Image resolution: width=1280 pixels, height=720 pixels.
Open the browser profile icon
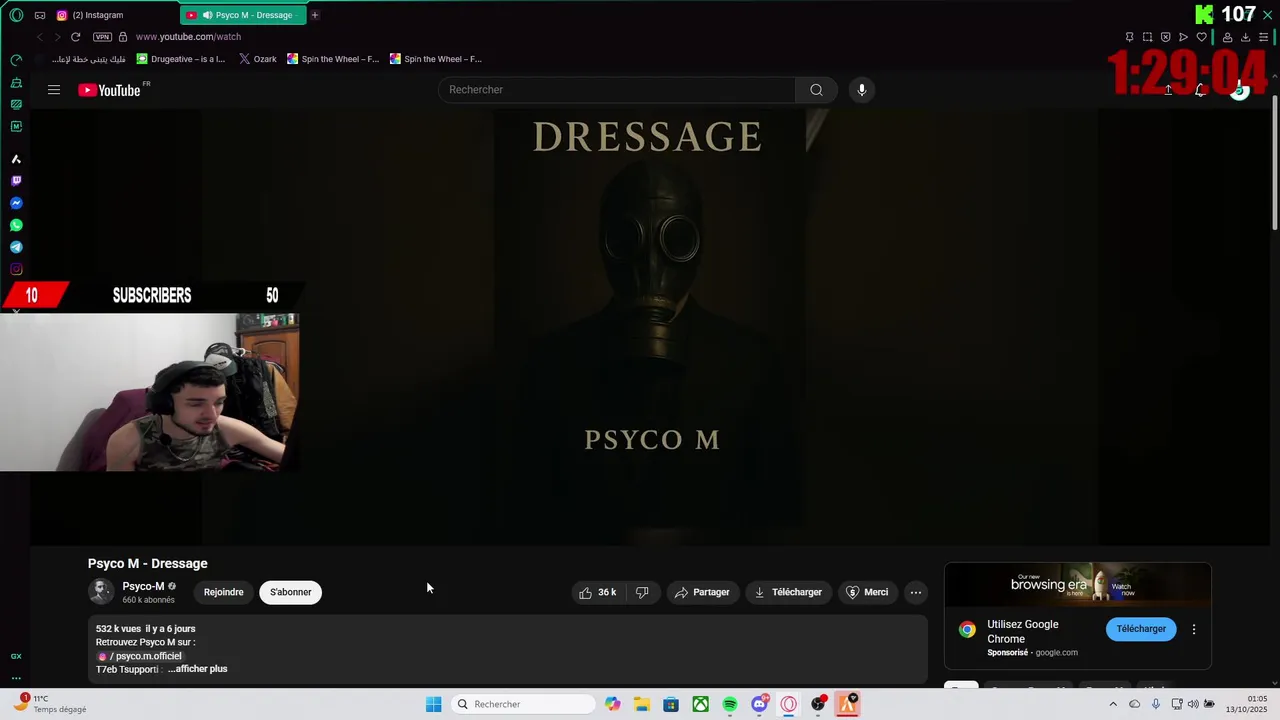tap(1227, 37)
